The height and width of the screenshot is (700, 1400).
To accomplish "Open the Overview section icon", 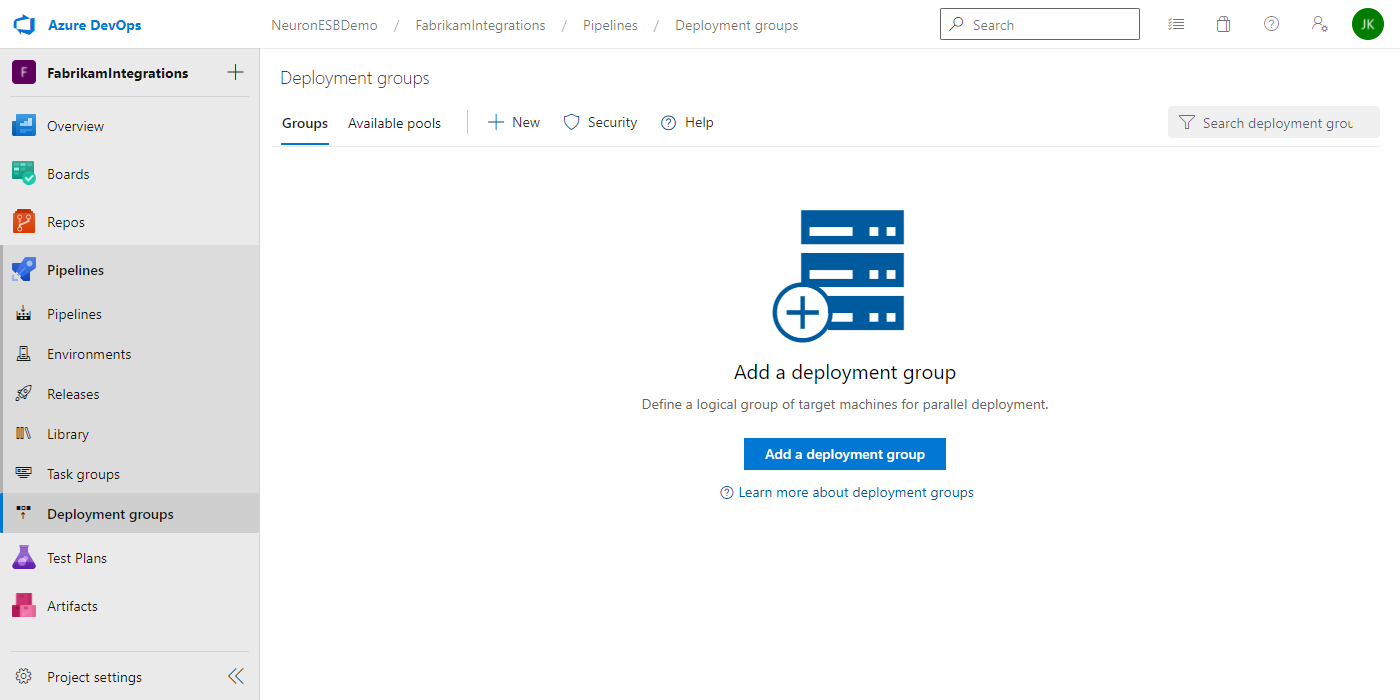I will pyautogui.click(x=24, y=126).
